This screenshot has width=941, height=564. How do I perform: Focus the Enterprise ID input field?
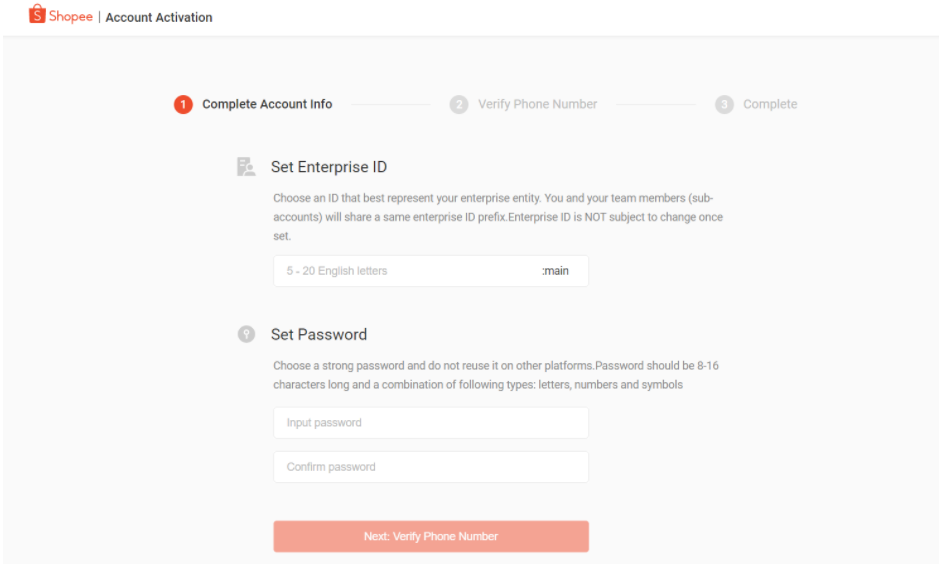pos(400,271)
